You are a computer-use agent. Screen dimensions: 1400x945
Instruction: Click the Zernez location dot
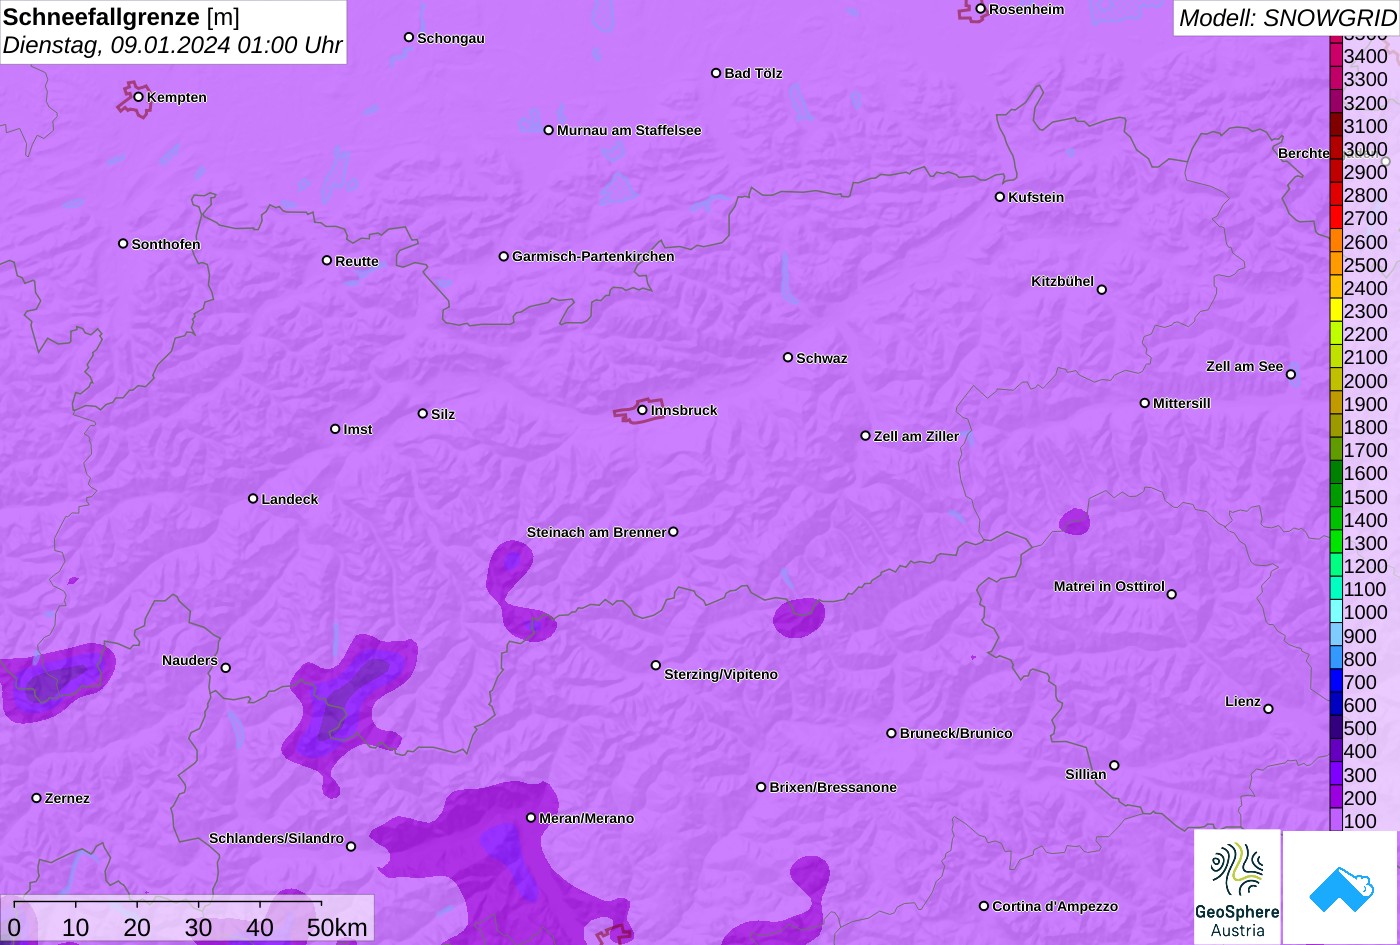click(37, 798)
